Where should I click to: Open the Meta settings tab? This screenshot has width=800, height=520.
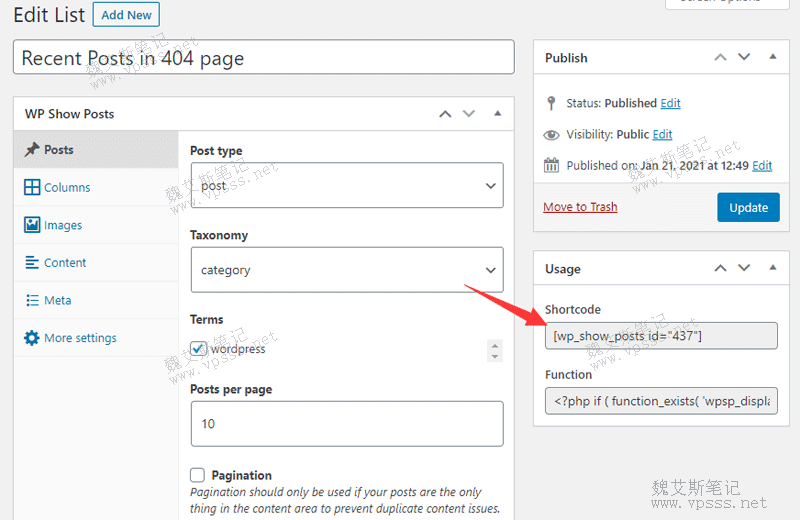[x=96, y=300]
